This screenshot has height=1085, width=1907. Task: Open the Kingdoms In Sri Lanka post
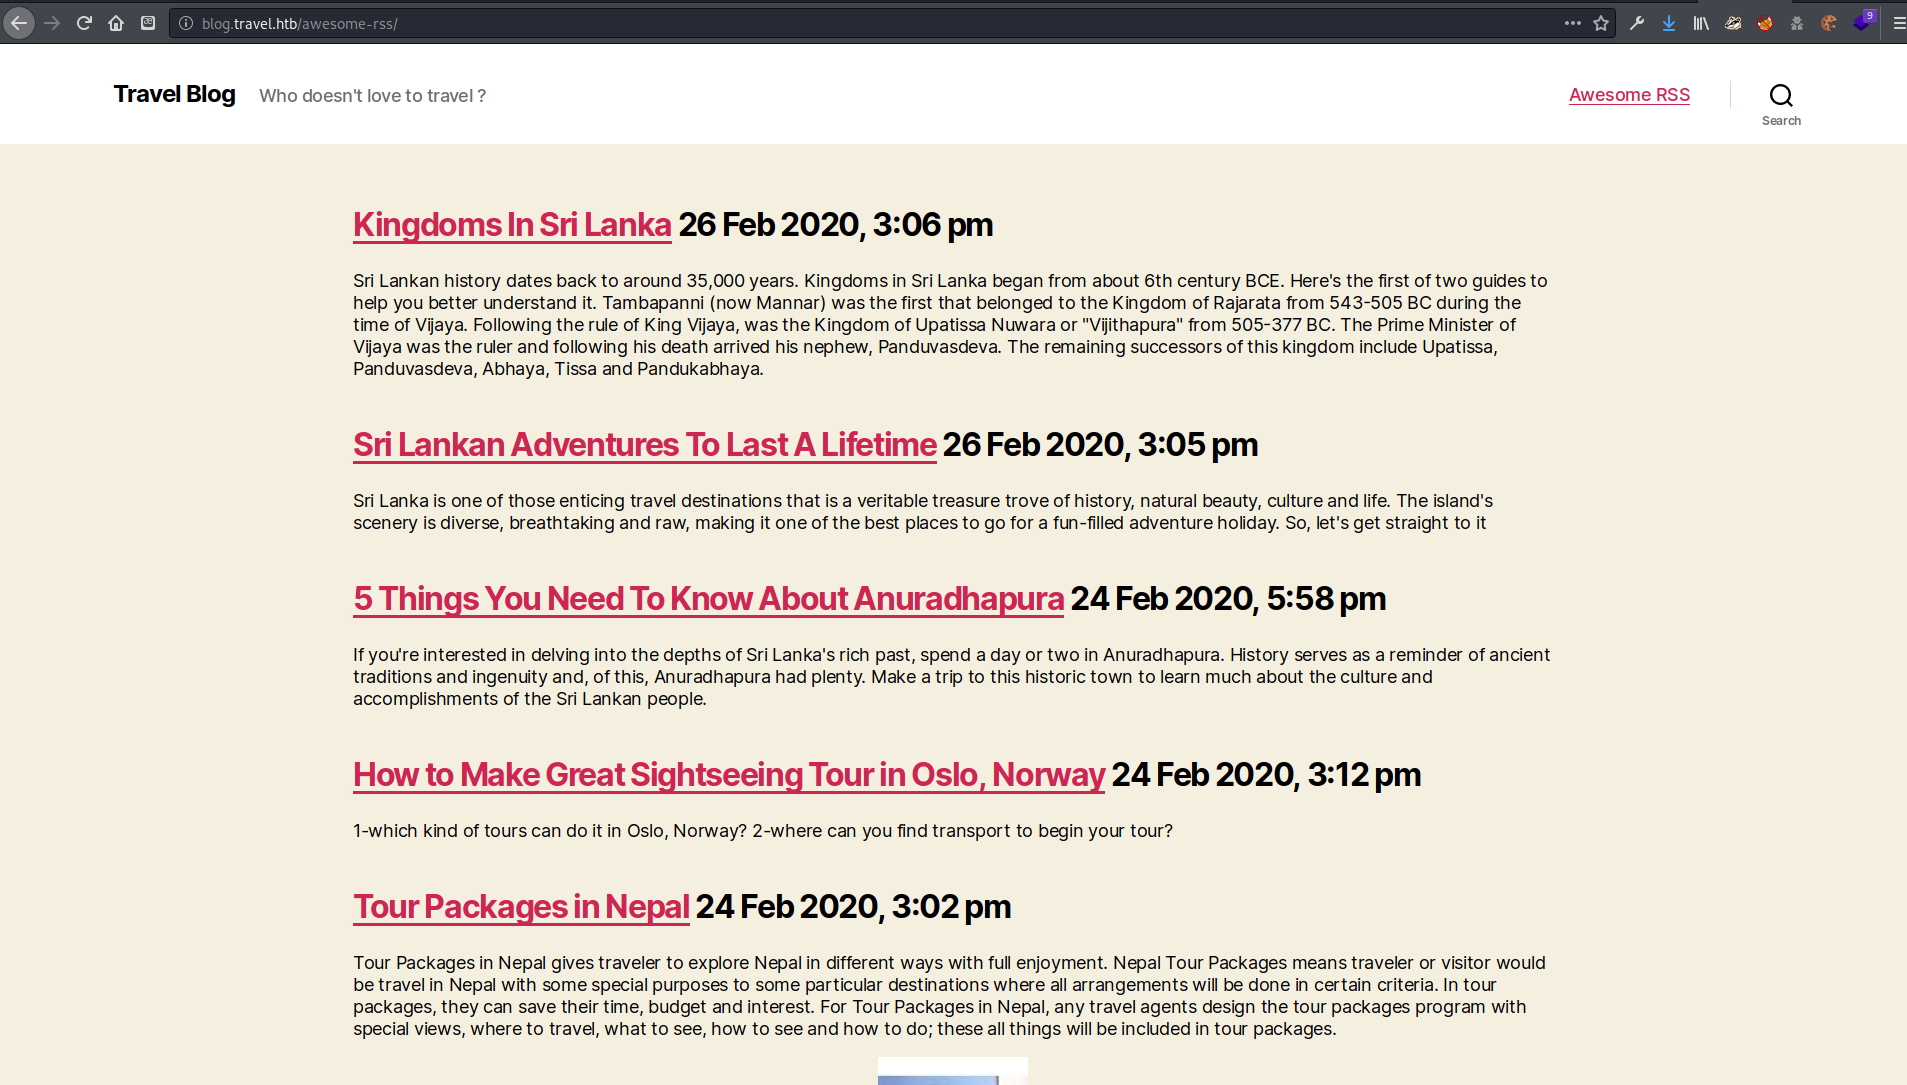[x=512, y=225]
